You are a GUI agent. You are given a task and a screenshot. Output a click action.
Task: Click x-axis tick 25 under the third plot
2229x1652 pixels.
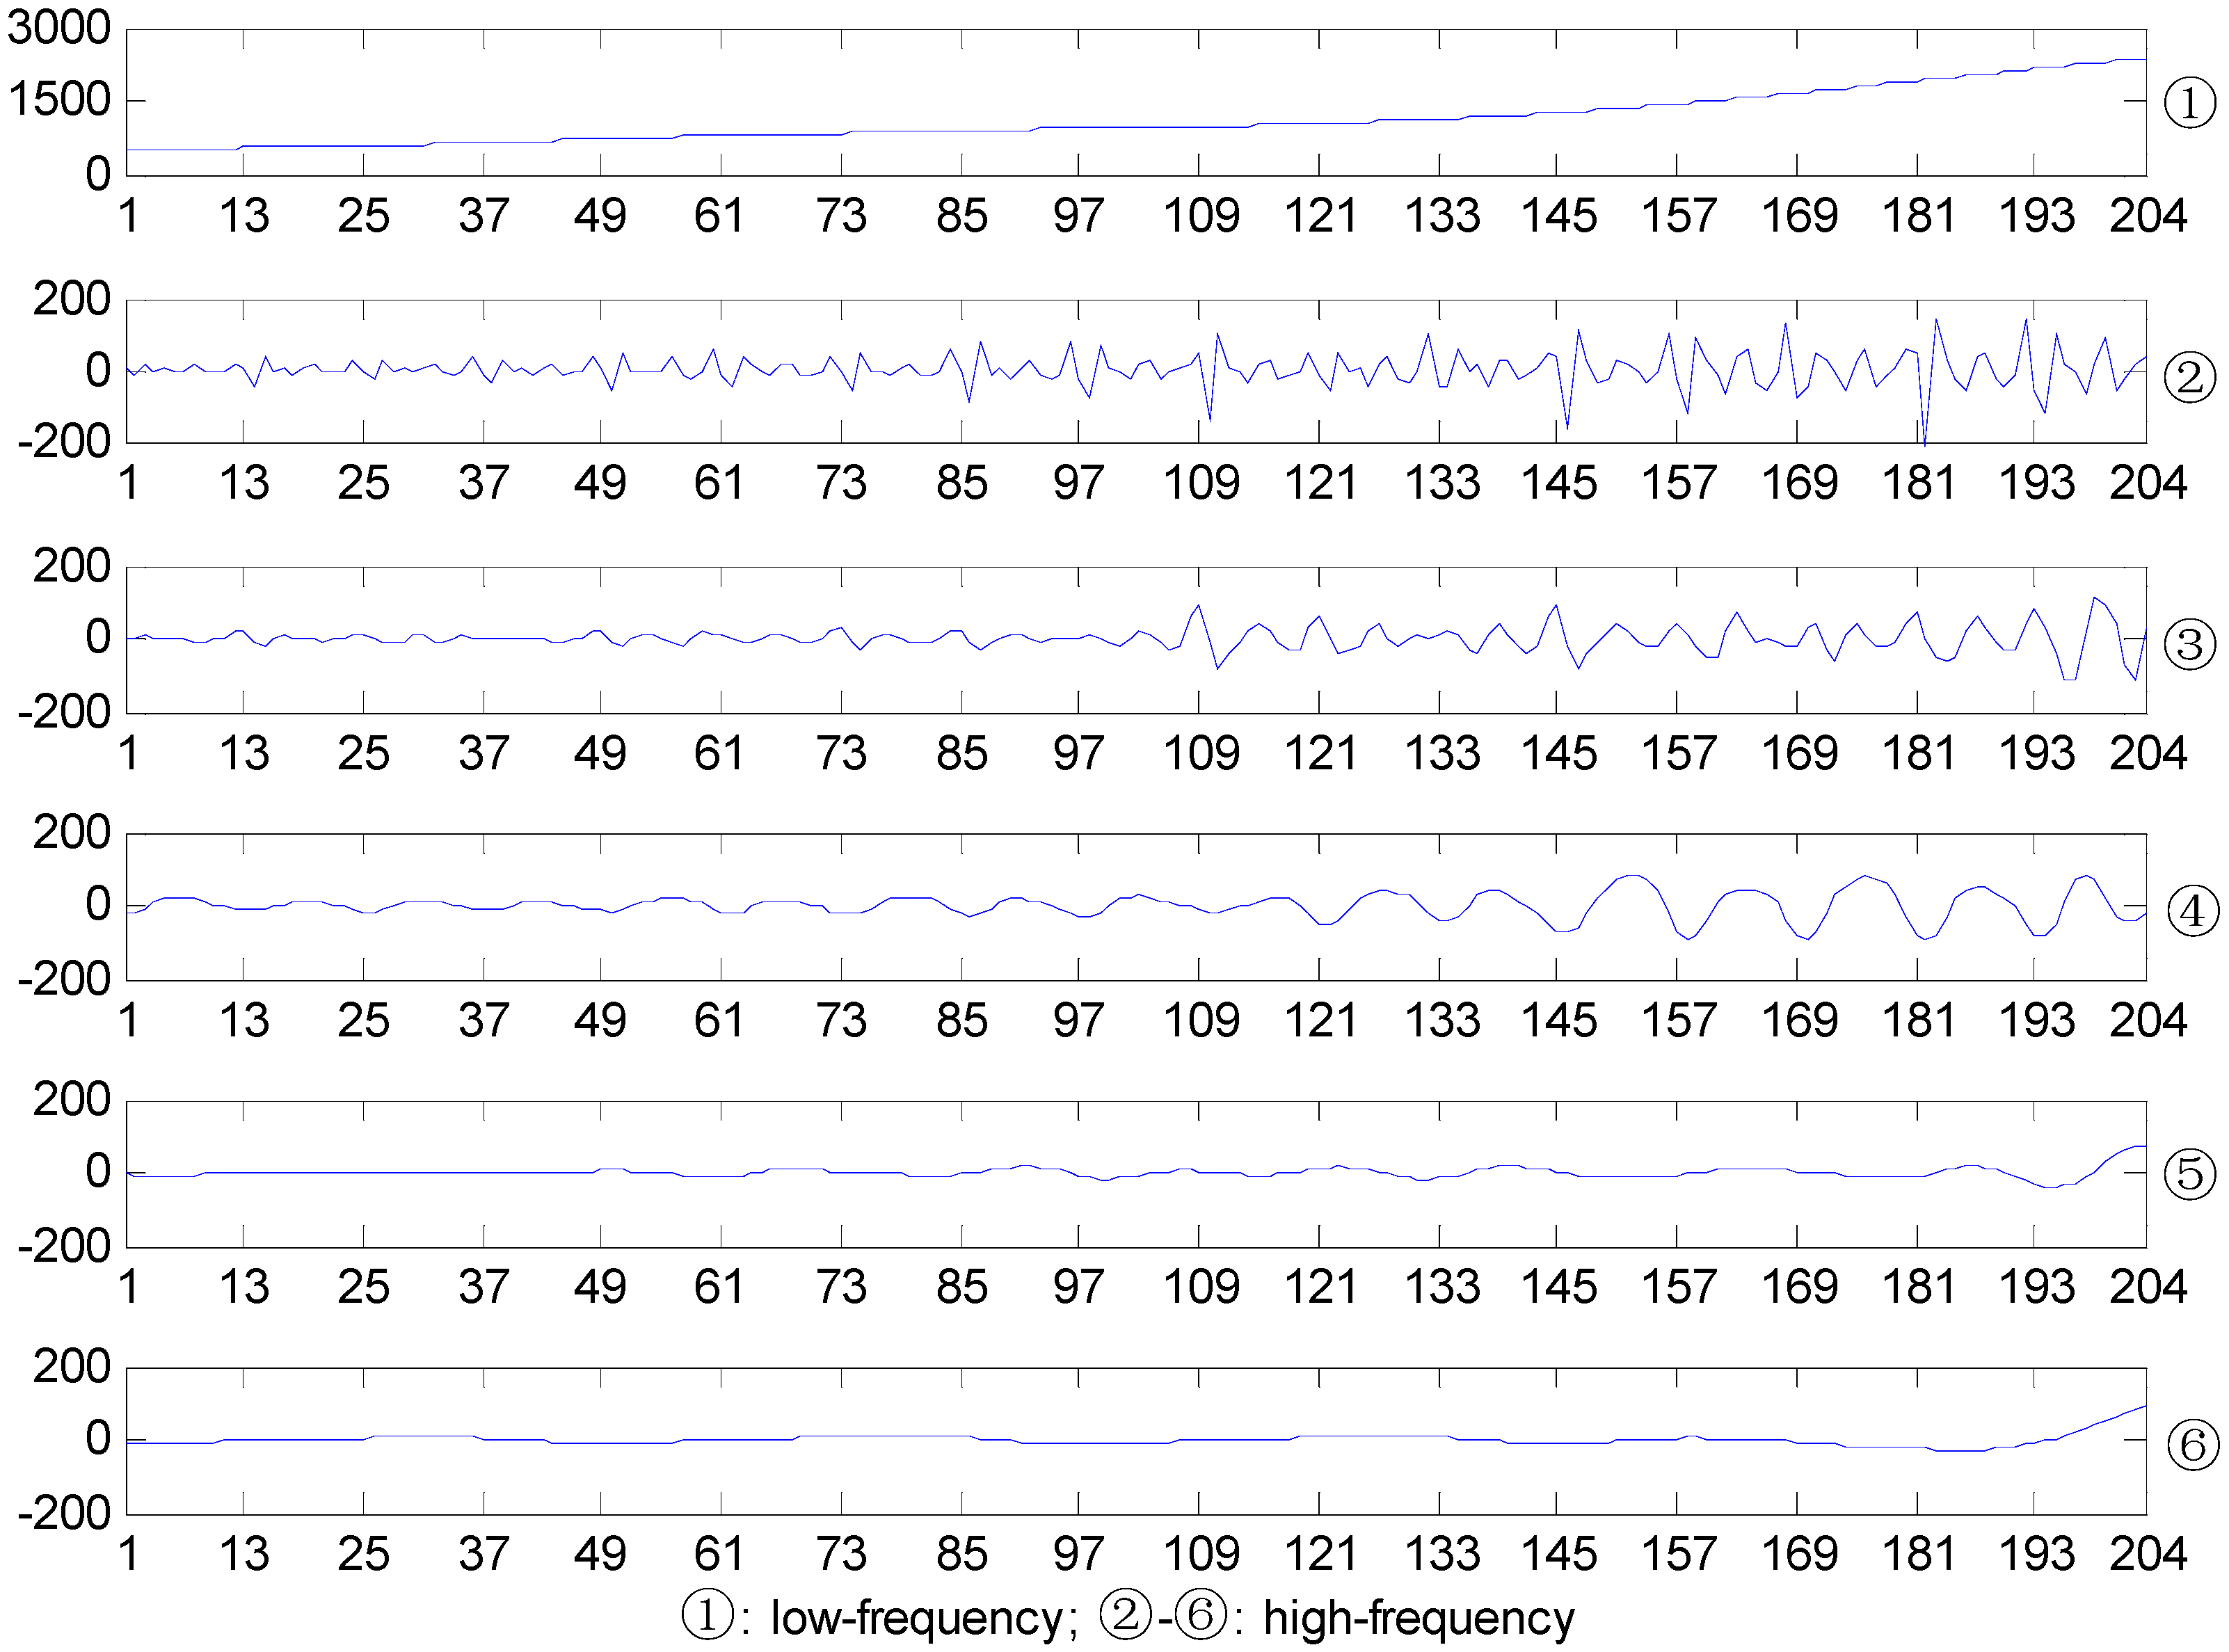click(x=363, y=753)
